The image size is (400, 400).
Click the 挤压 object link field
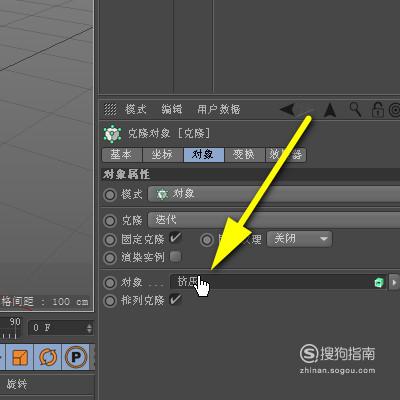click(x=278, y=283)
